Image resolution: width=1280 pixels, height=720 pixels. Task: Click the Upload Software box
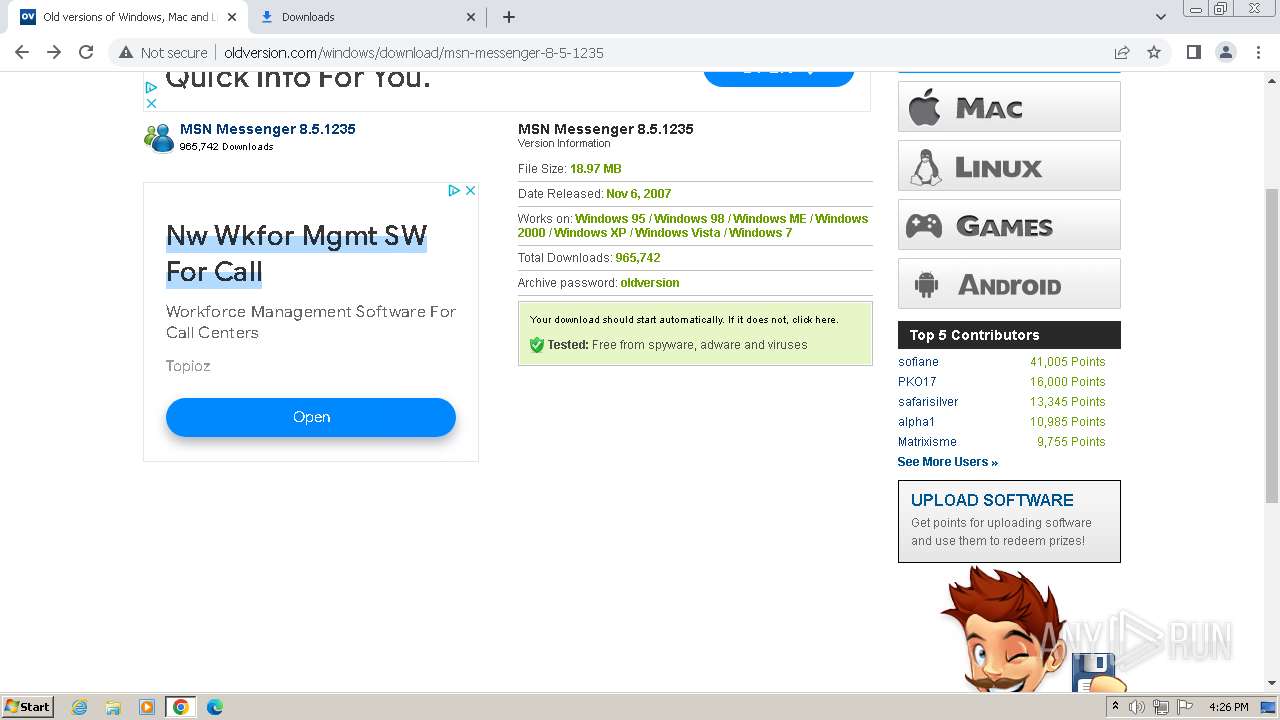click(1009, 521)
